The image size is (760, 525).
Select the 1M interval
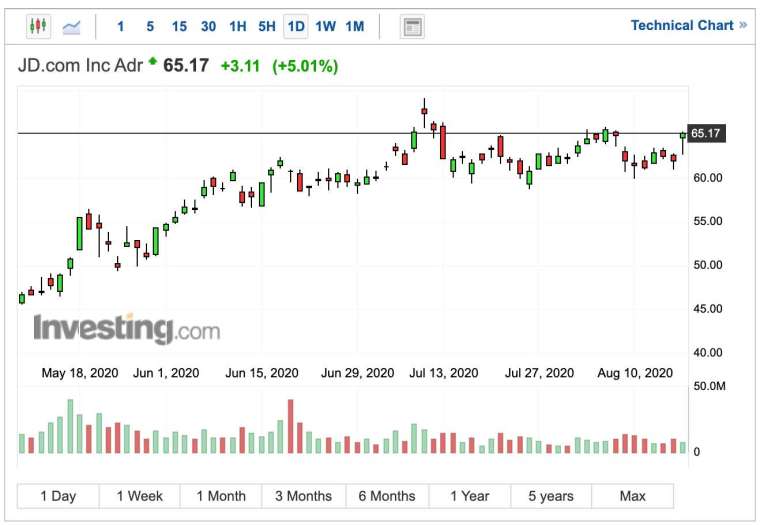click(355, 26)
